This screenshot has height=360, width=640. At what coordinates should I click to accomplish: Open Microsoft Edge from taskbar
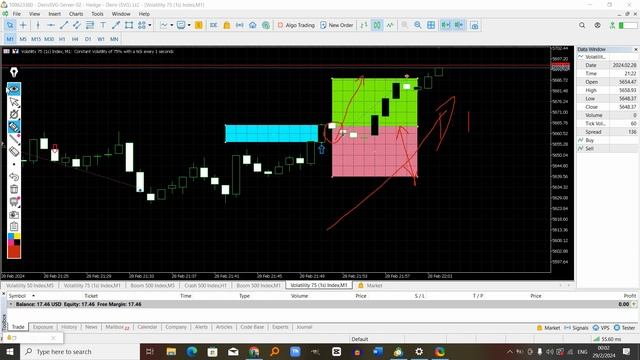click(x=192, y=351)
